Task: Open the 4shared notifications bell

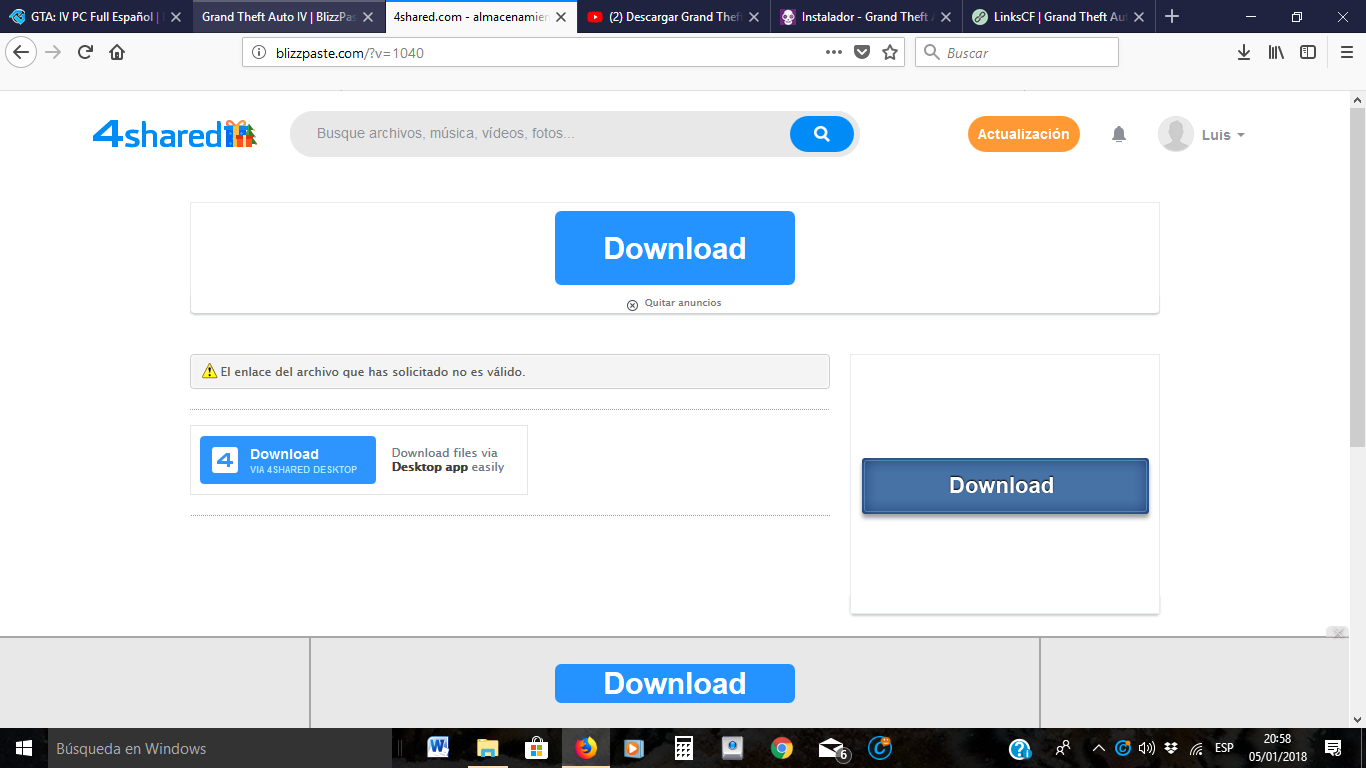Action: click(x=1119, y=134)
